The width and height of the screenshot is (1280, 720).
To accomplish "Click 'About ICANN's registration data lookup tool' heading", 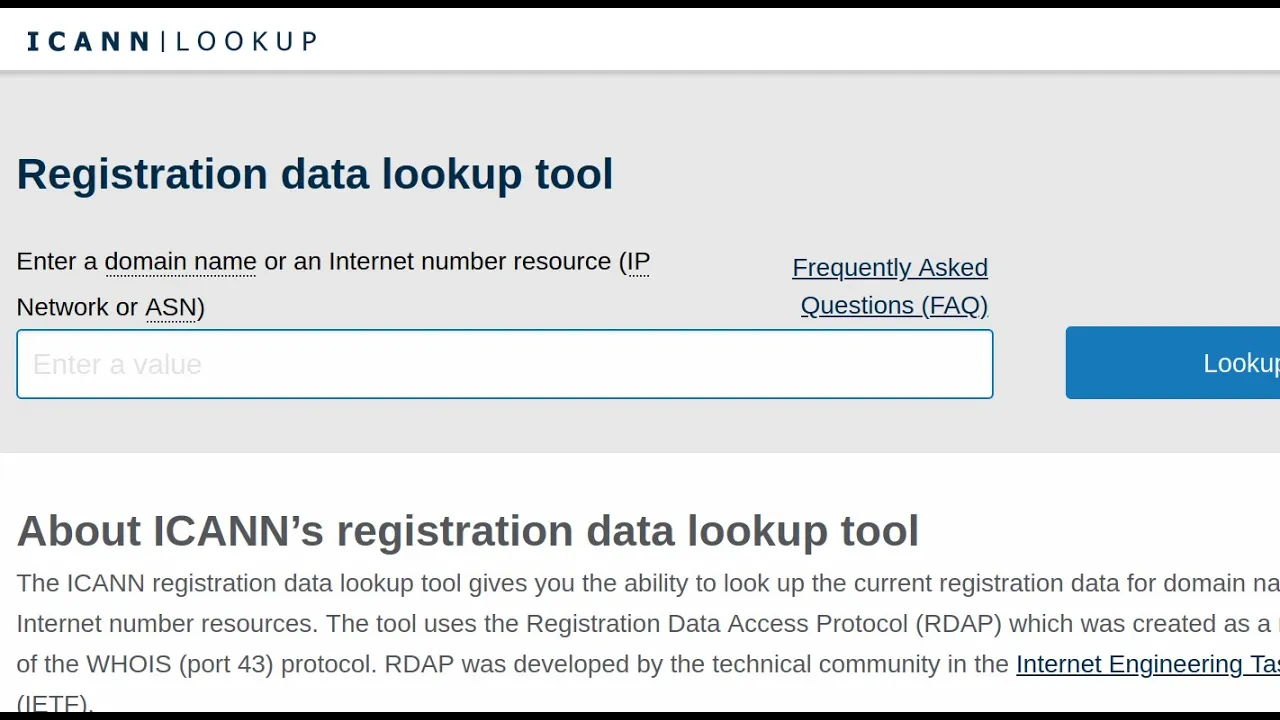I will pyautogui.click(x=468, y=531).
